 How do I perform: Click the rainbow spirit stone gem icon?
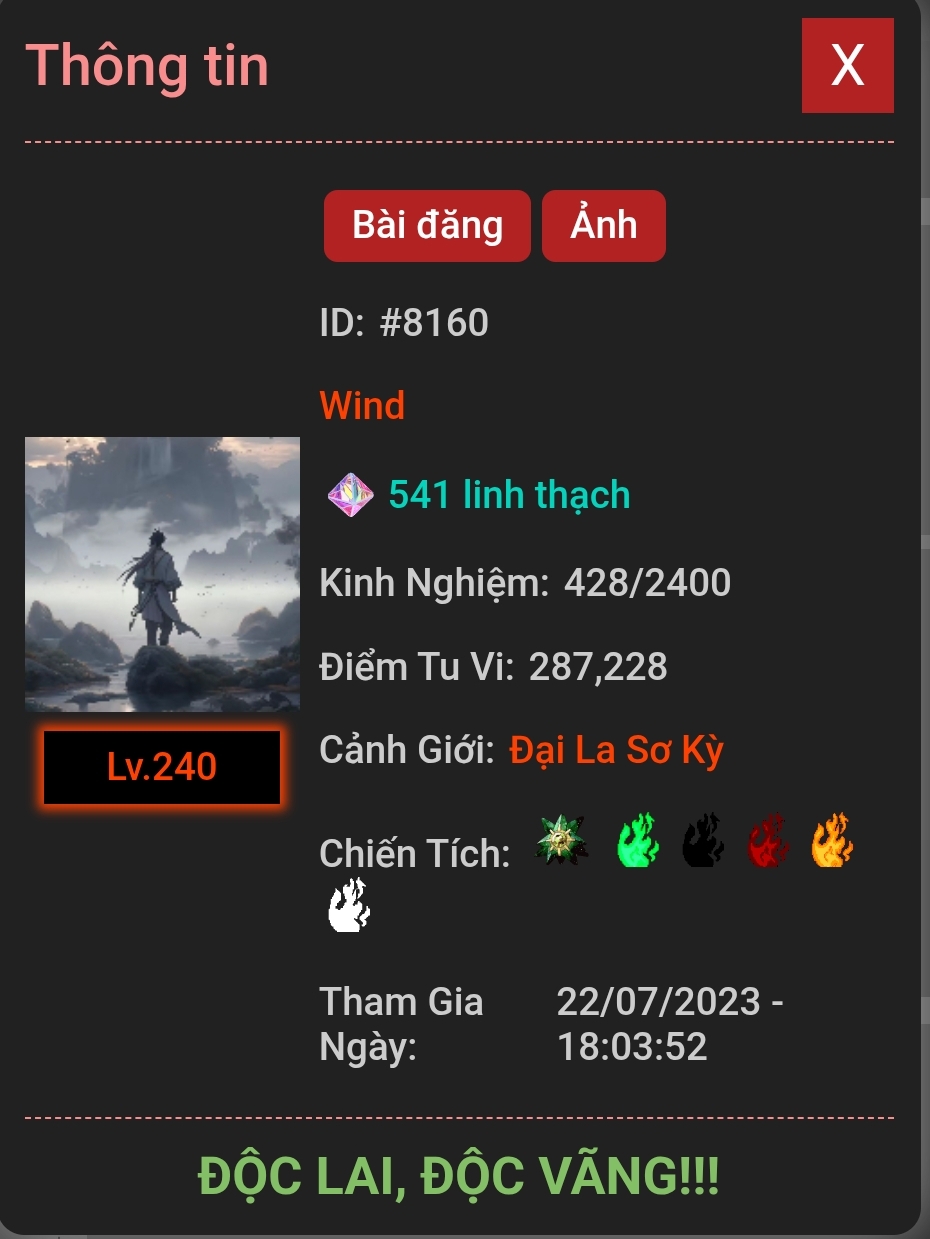coord(350,495)
